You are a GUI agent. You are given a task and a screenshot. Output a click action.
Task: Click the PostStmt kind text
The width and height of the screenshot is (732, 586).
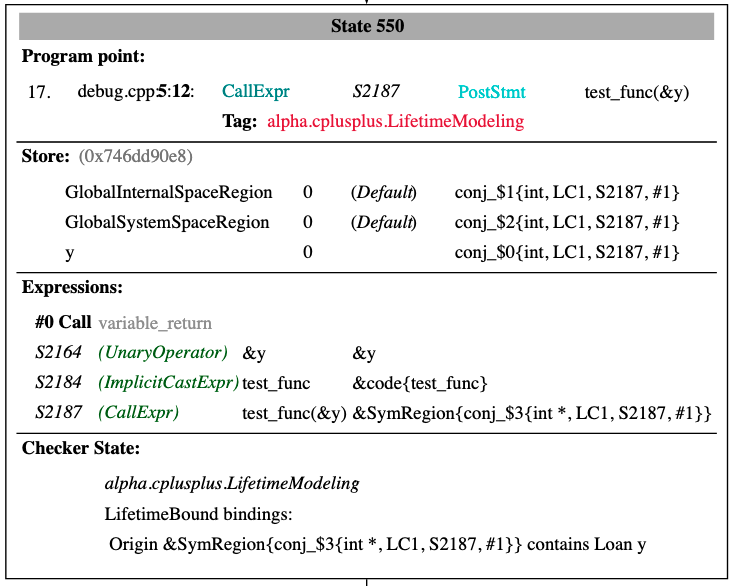tap(492, 92)
